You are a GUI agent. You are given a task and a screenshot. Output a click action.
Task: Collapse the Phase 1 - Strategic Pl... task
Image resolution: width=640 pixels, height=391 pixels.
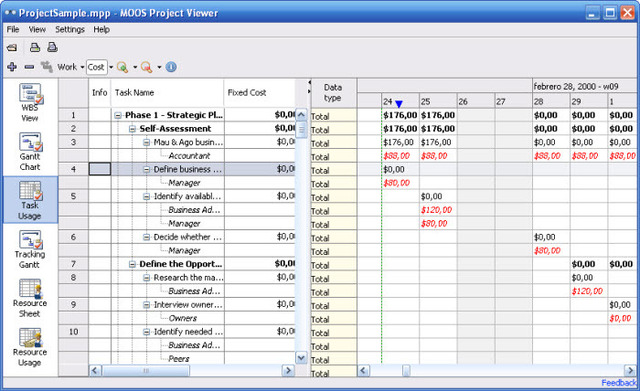[118, 116]
